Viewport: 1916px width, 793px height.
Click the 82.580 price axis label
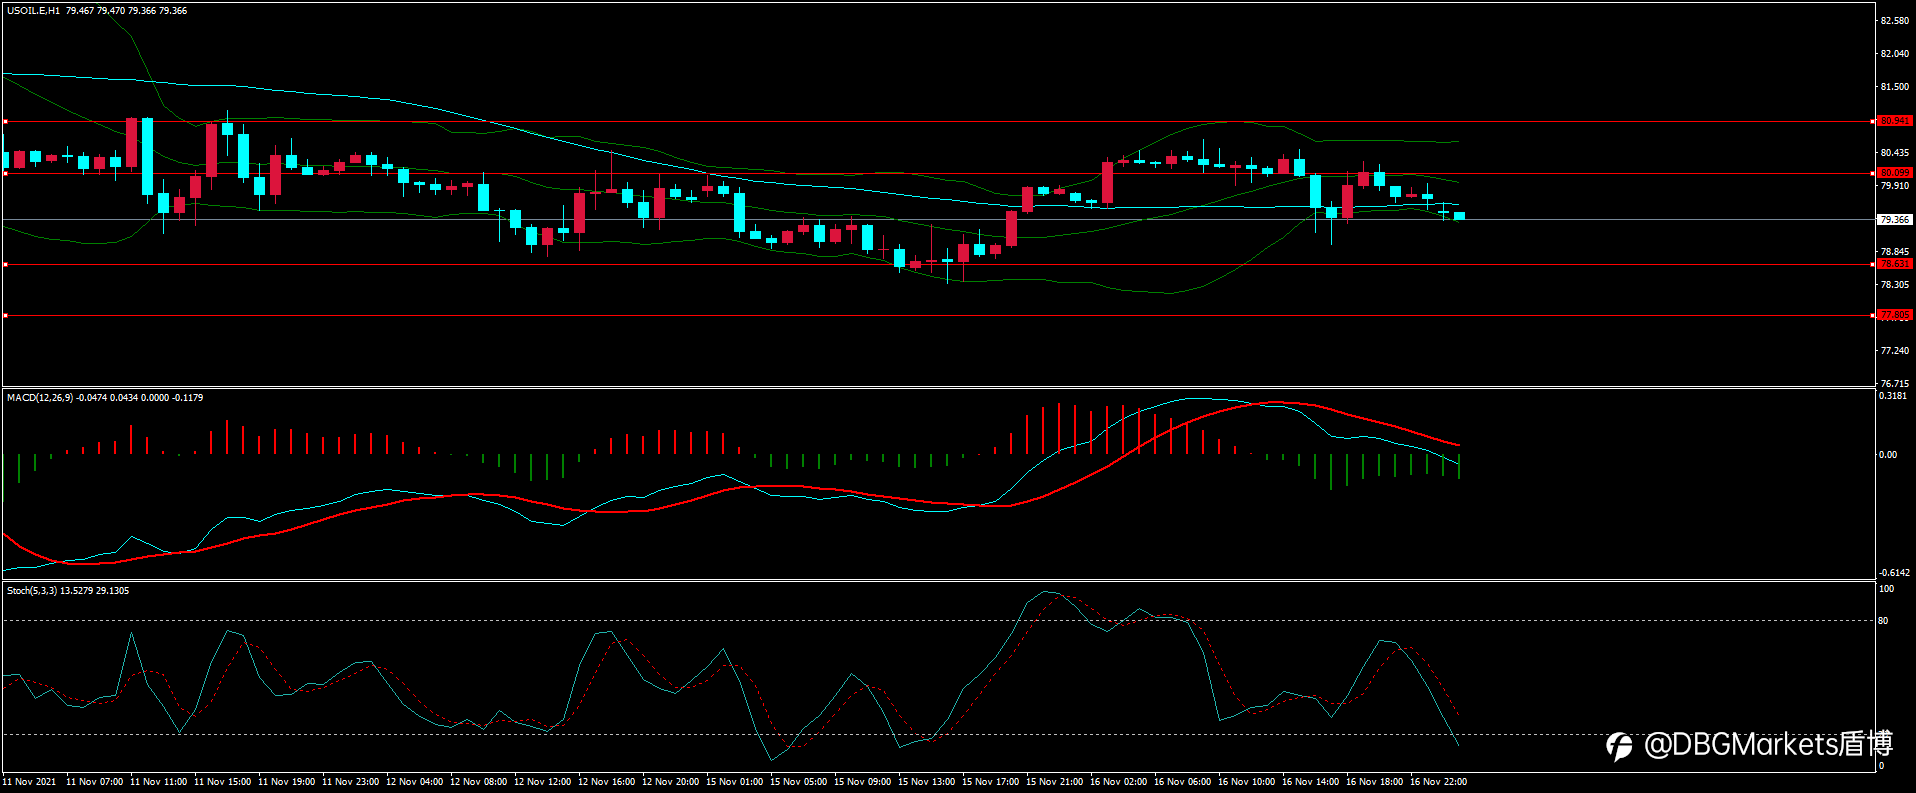click(x=1894, y=21)
